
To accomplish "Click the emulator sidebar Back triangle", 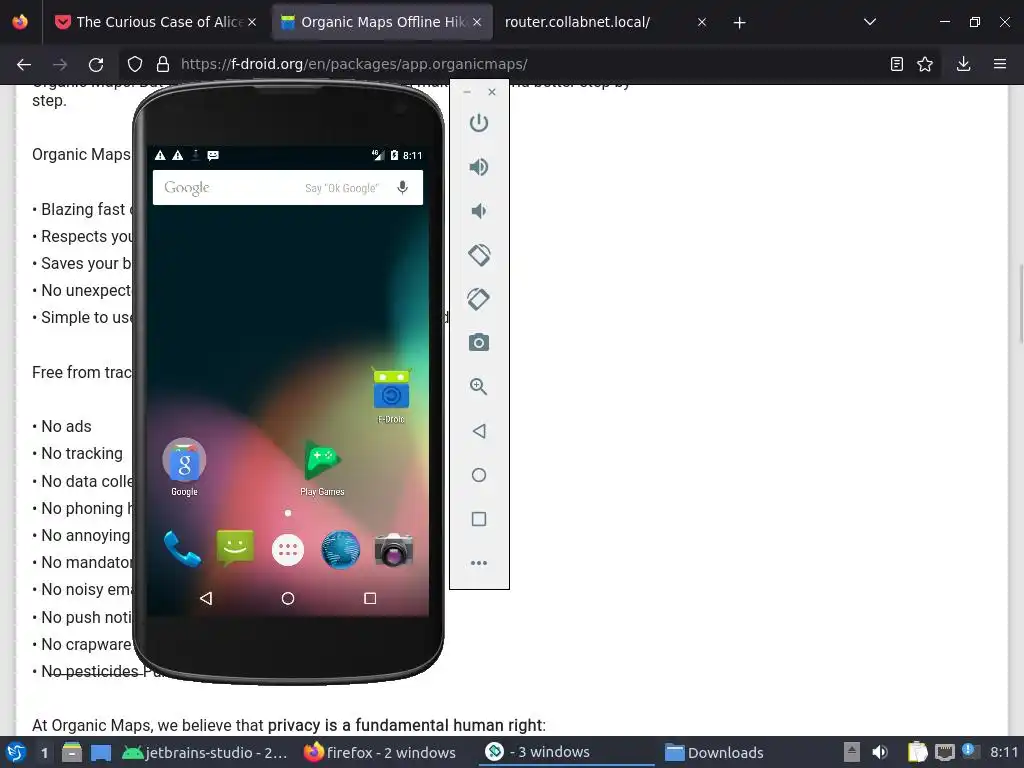I will tap(479, 431).
